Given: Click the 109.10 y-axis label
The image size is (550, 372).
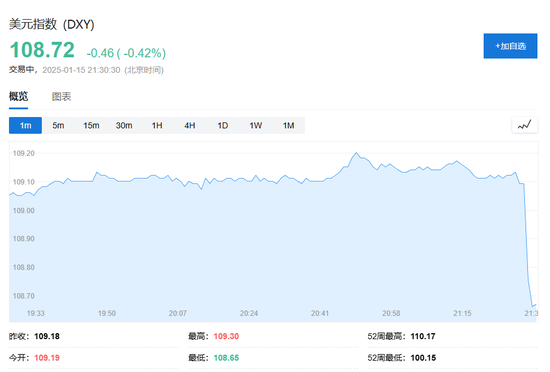Looking at the screenshot, I should click(24, 182).
